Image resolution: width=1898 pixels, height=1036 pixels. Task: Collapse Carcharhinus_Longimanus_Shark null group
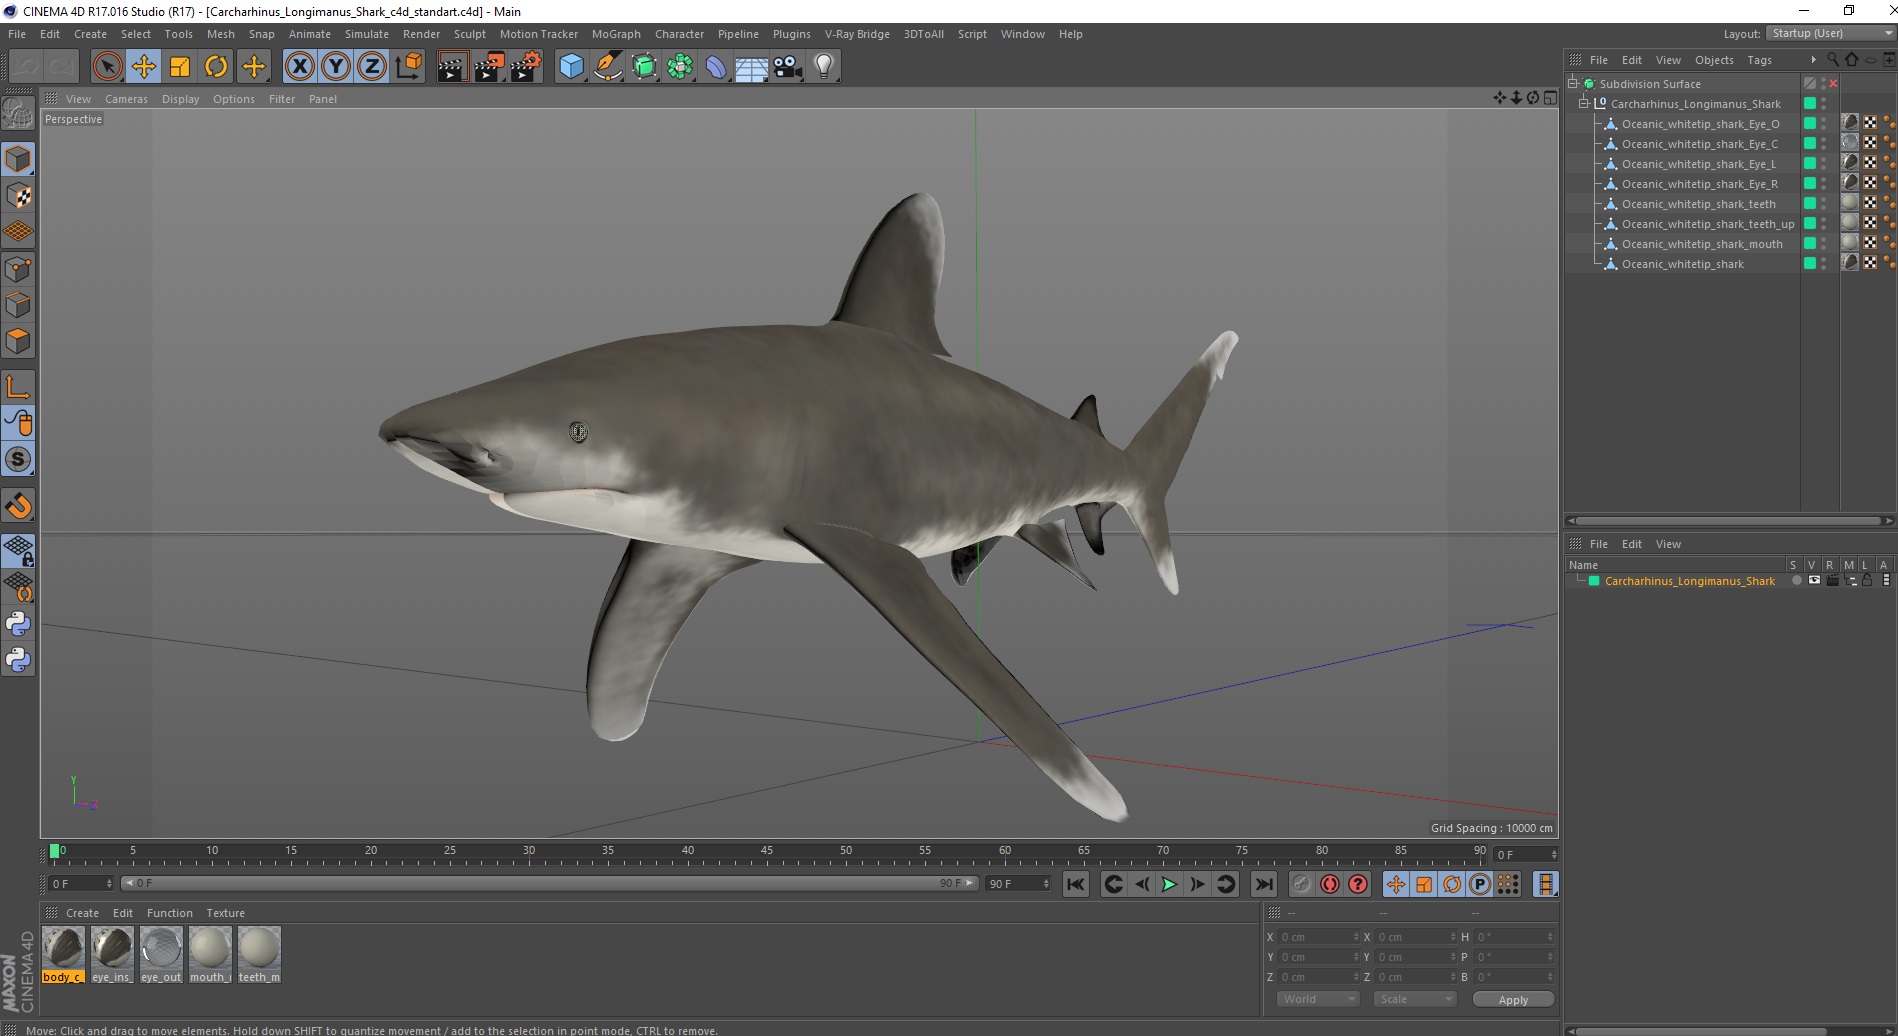point(1583,104)
